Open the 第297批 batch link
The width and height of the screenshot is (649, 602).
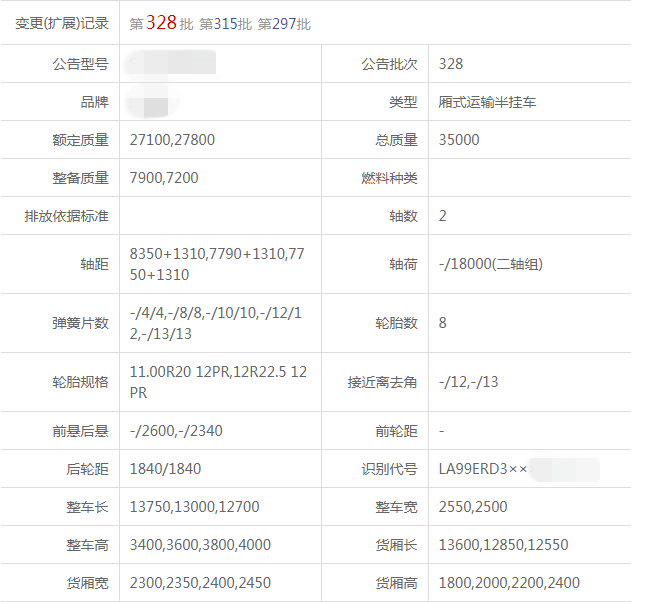(x=284, y=23)
